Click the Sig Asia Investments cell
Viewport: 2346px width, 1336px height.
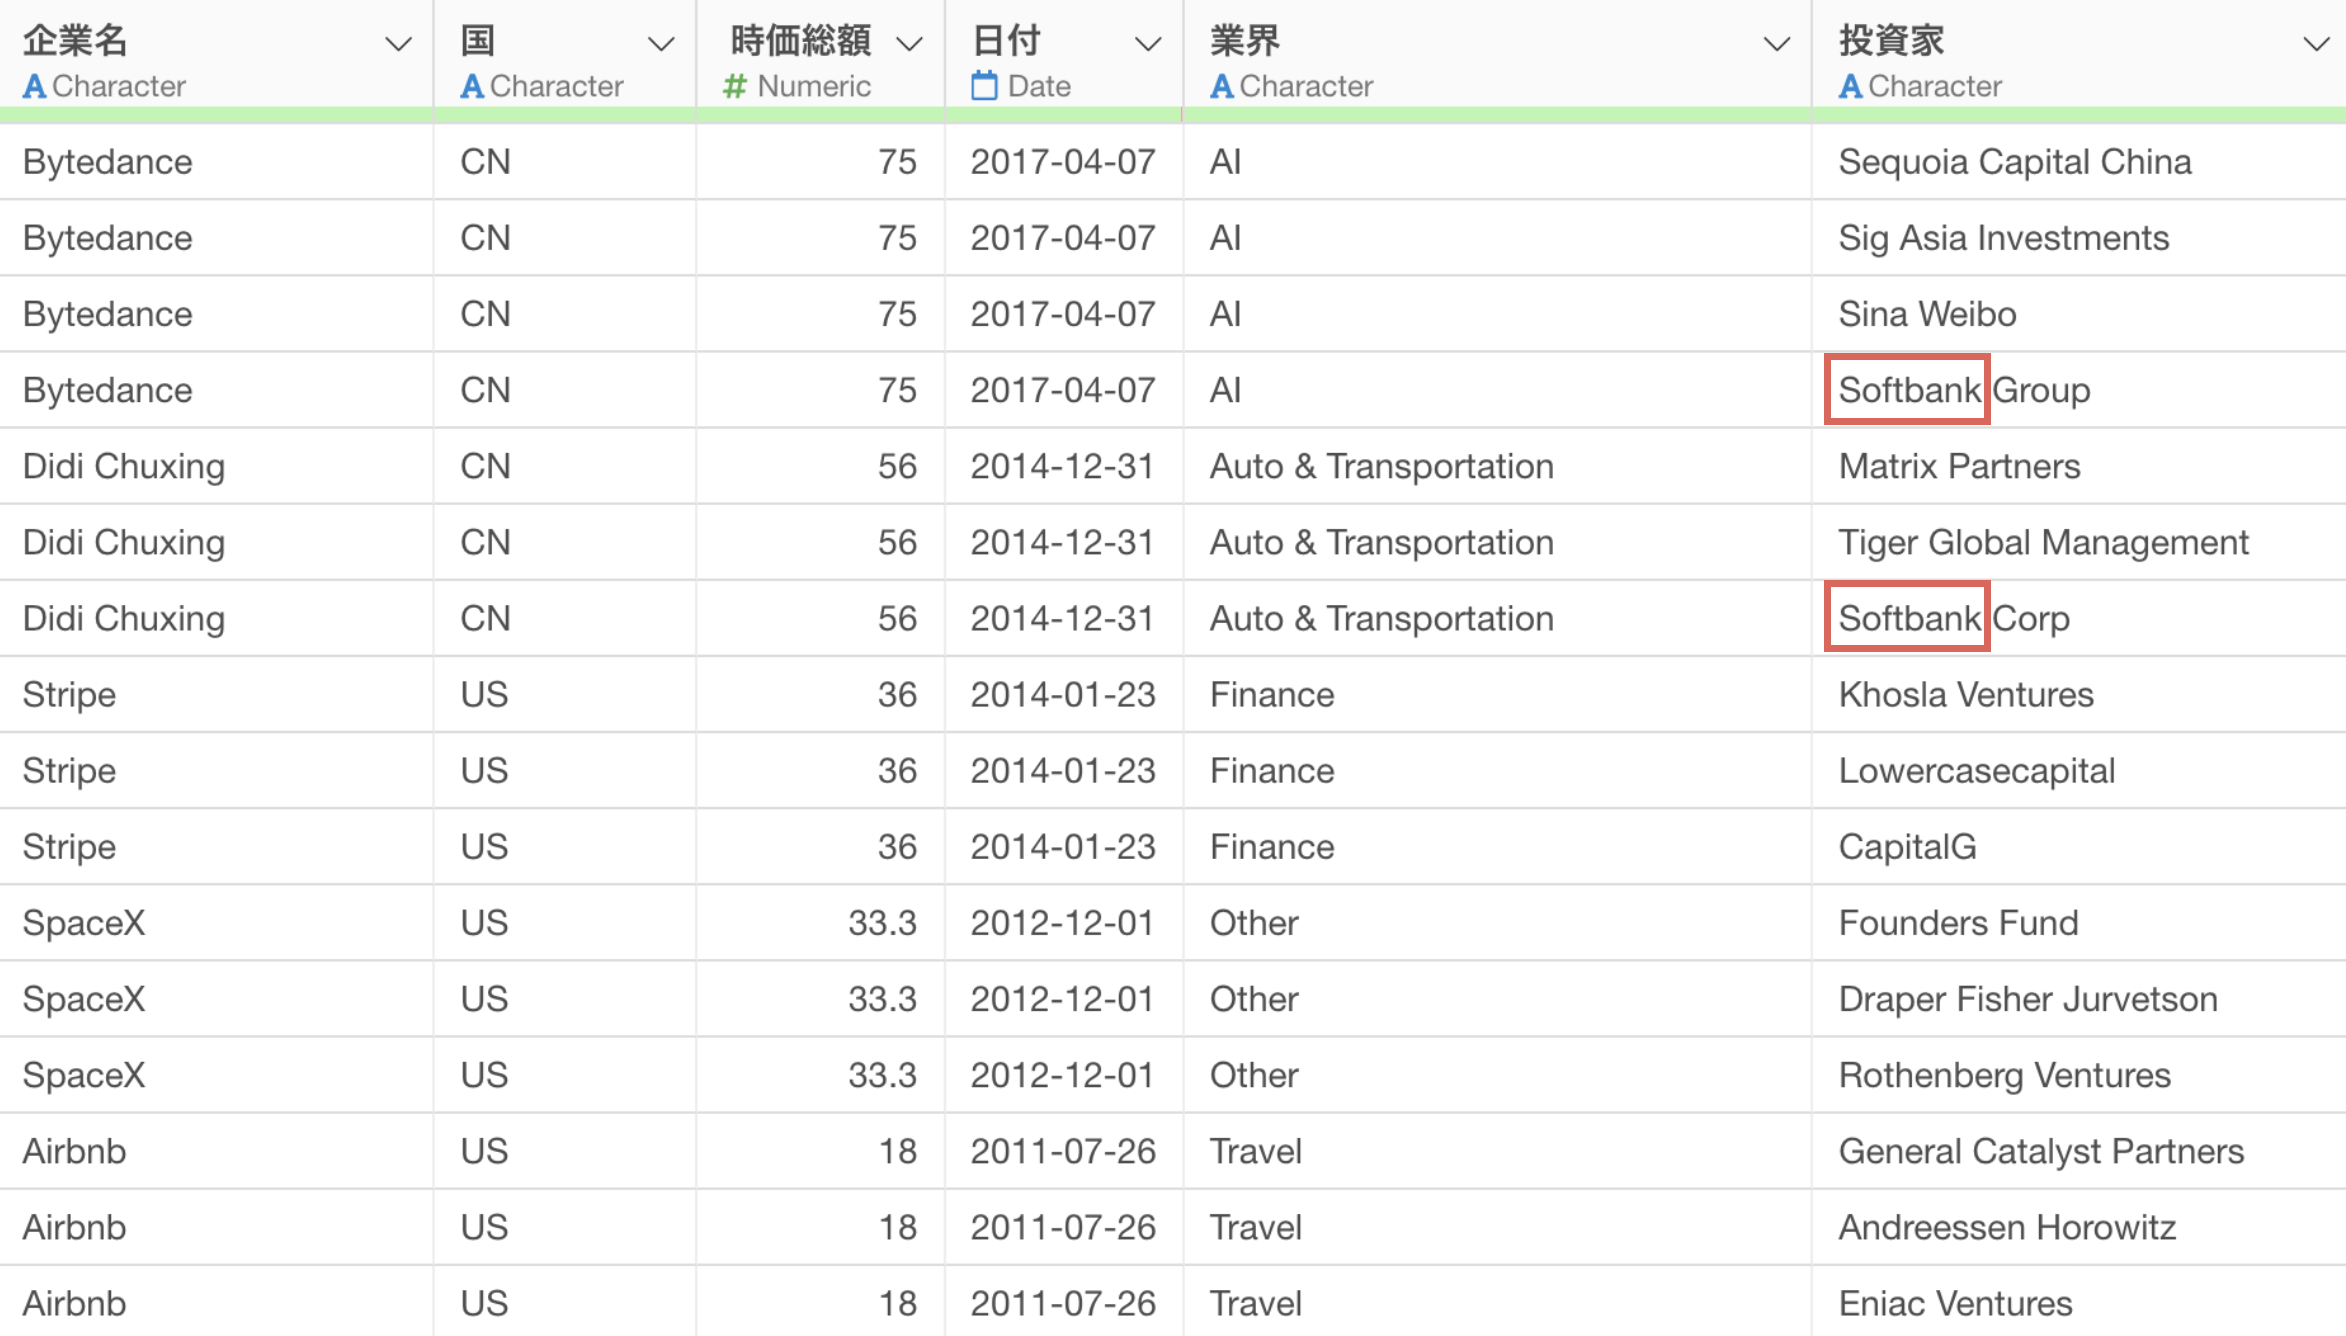pyautogui.click(x=2079, y=238)
